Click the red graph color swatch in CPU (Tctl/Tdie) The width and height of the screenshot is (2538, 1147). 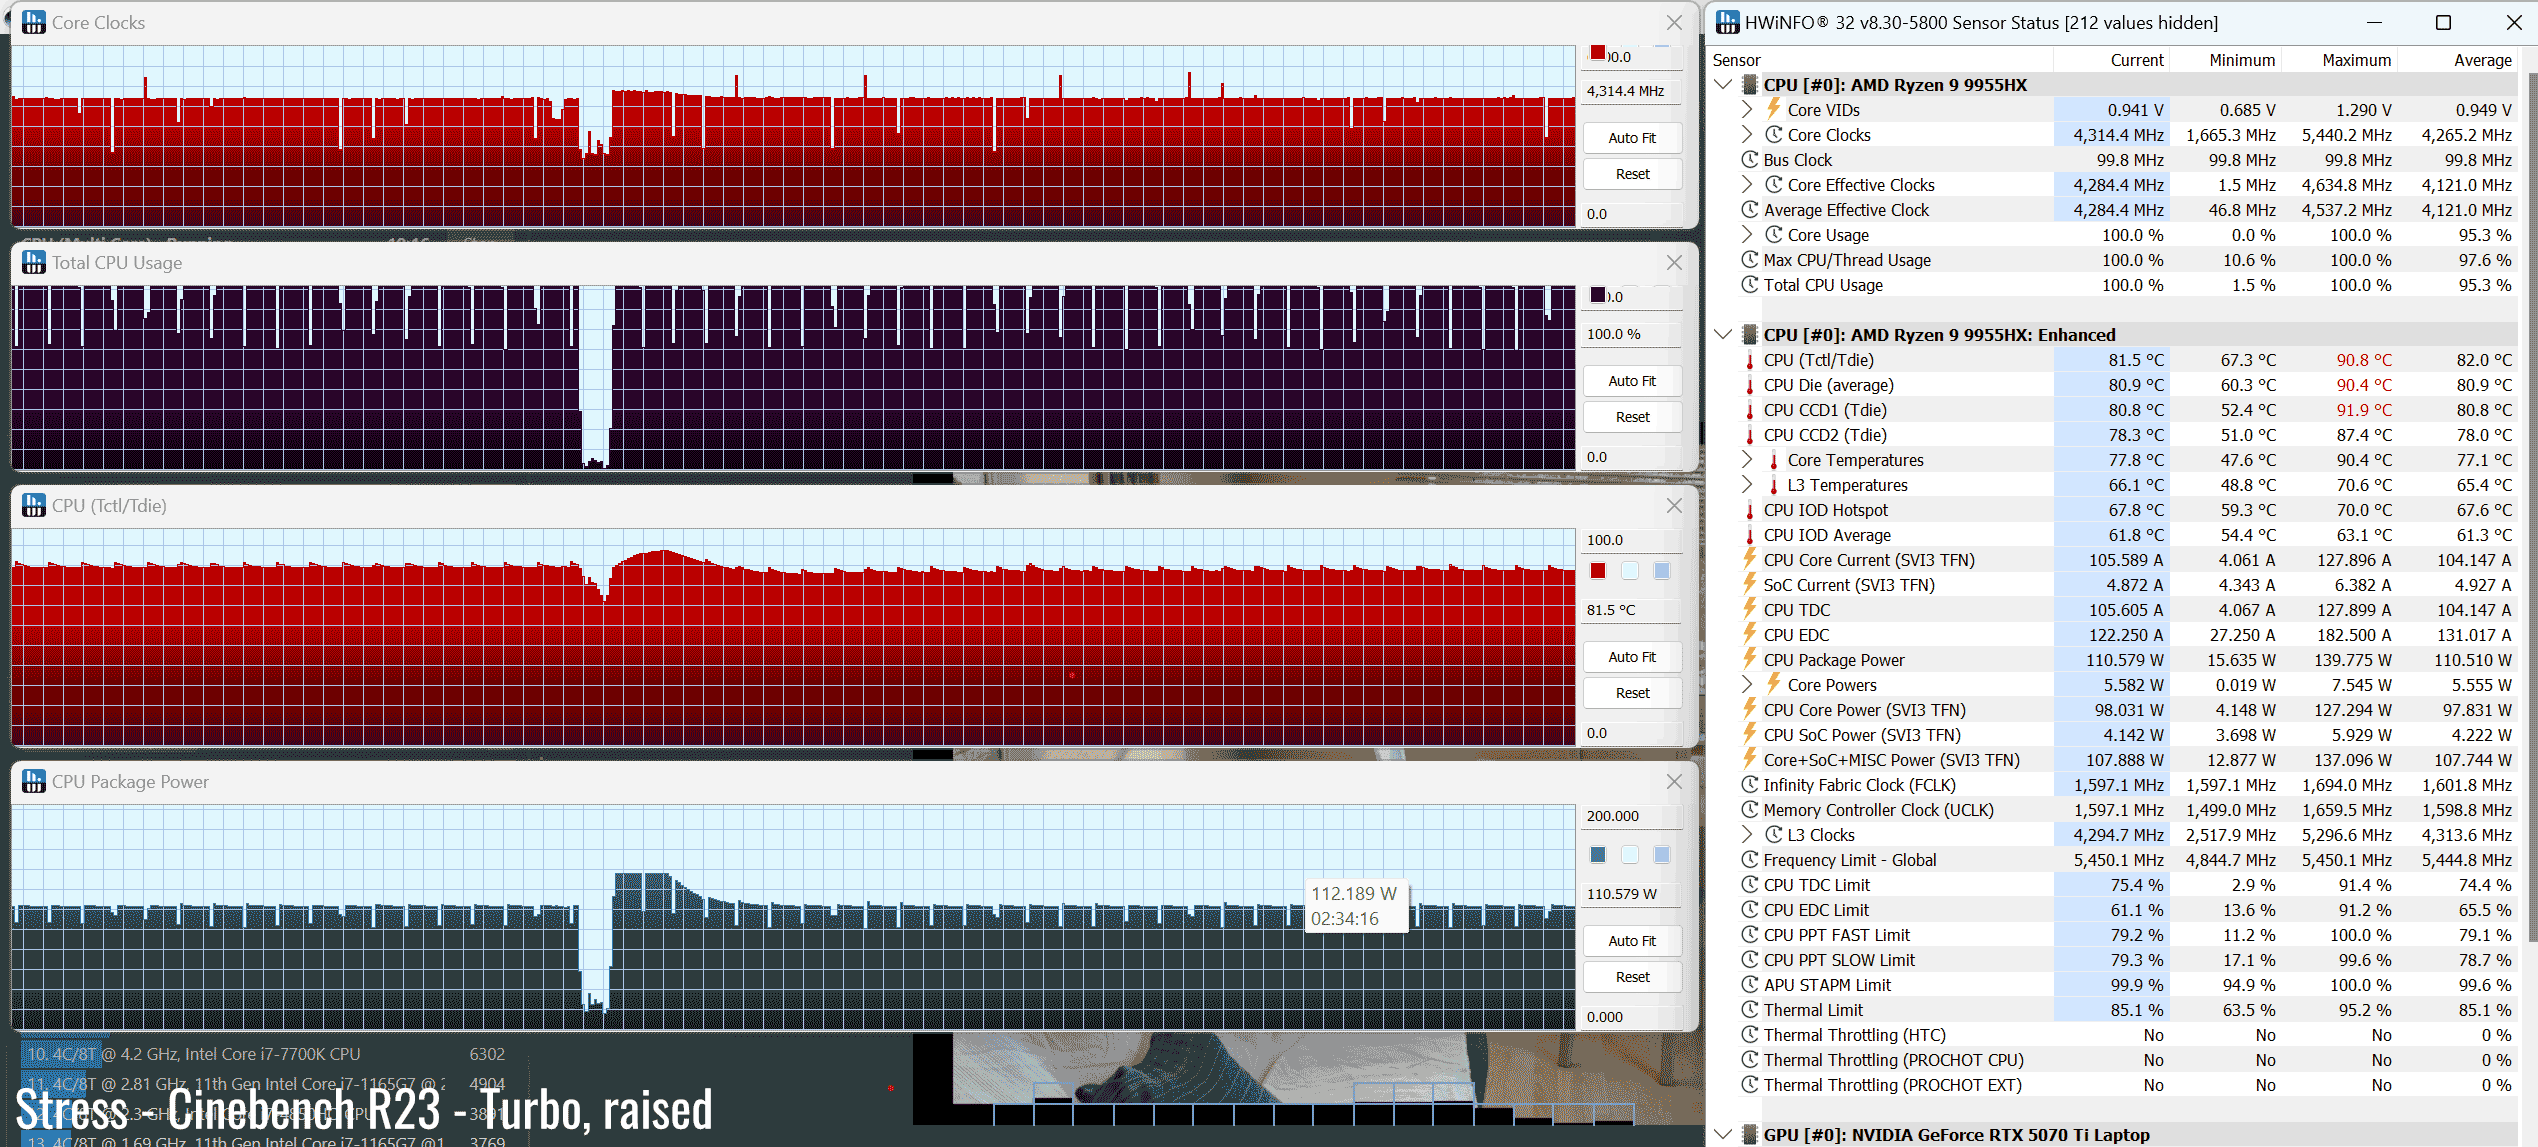click(1598, 571)
